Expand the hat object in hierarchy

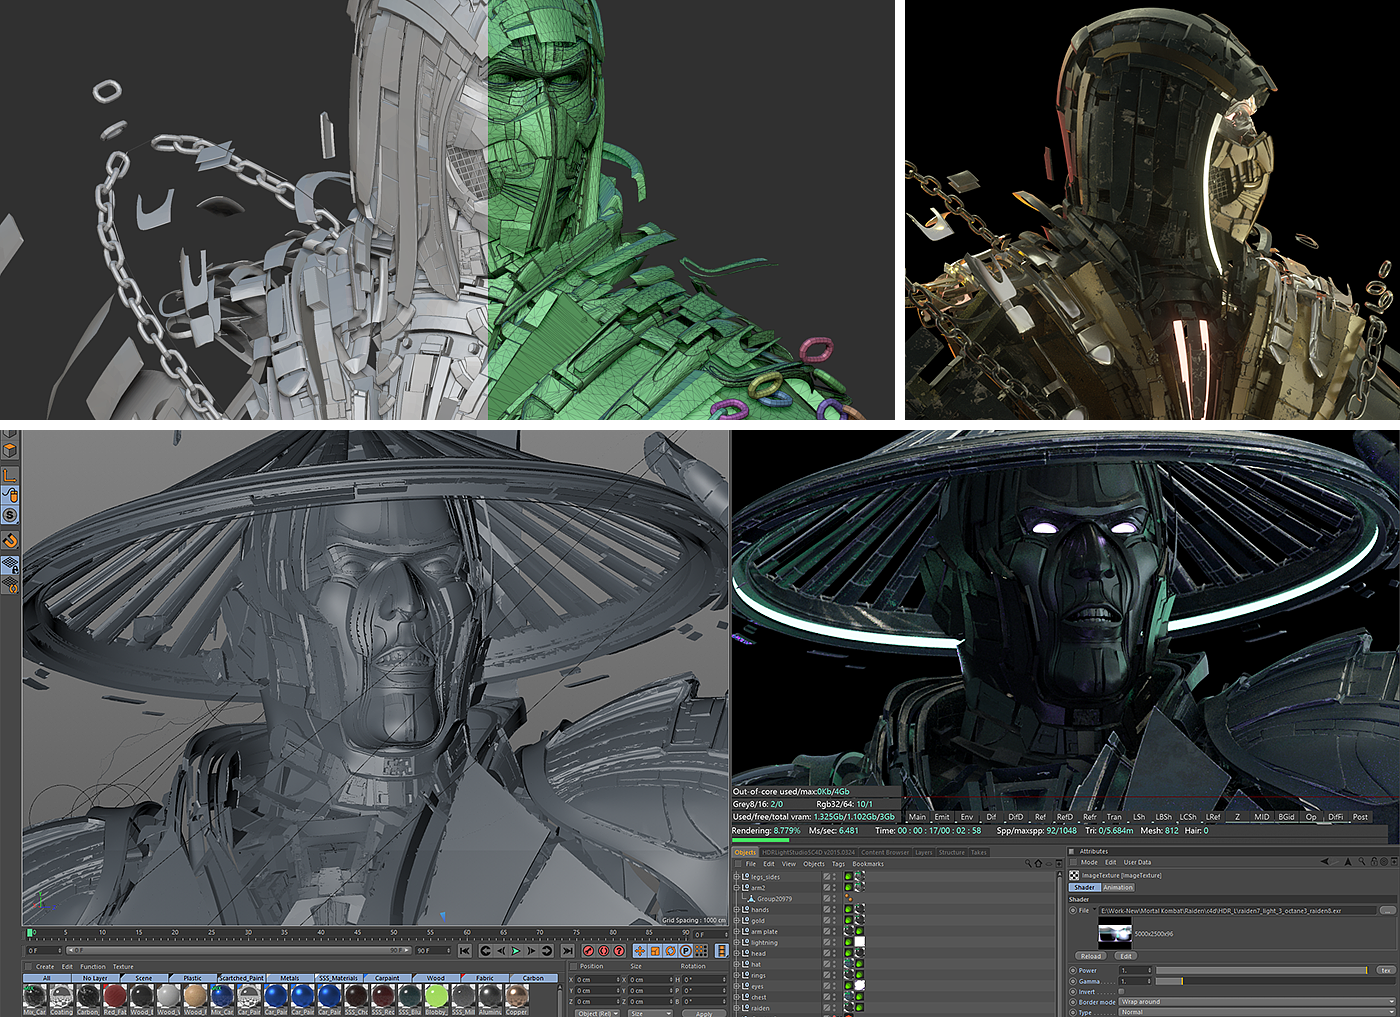tap(737, 965)
